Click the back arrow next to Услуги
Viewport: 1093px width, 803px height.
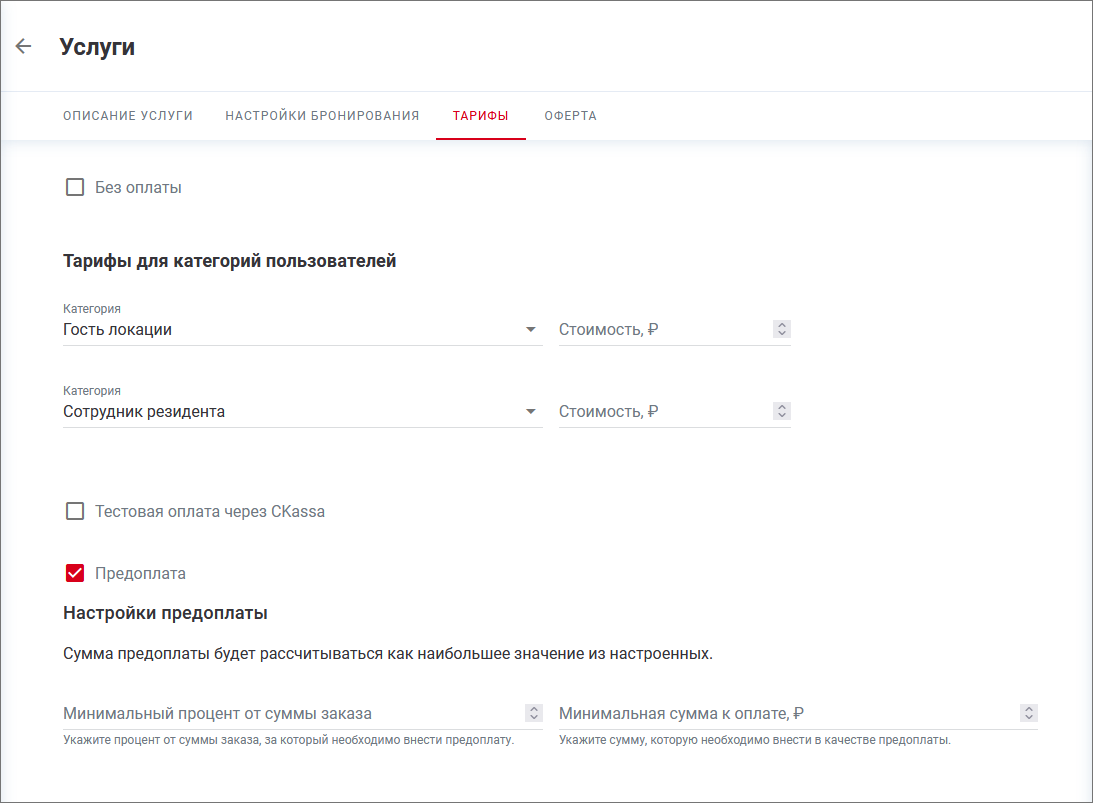[x=23, y=47]
